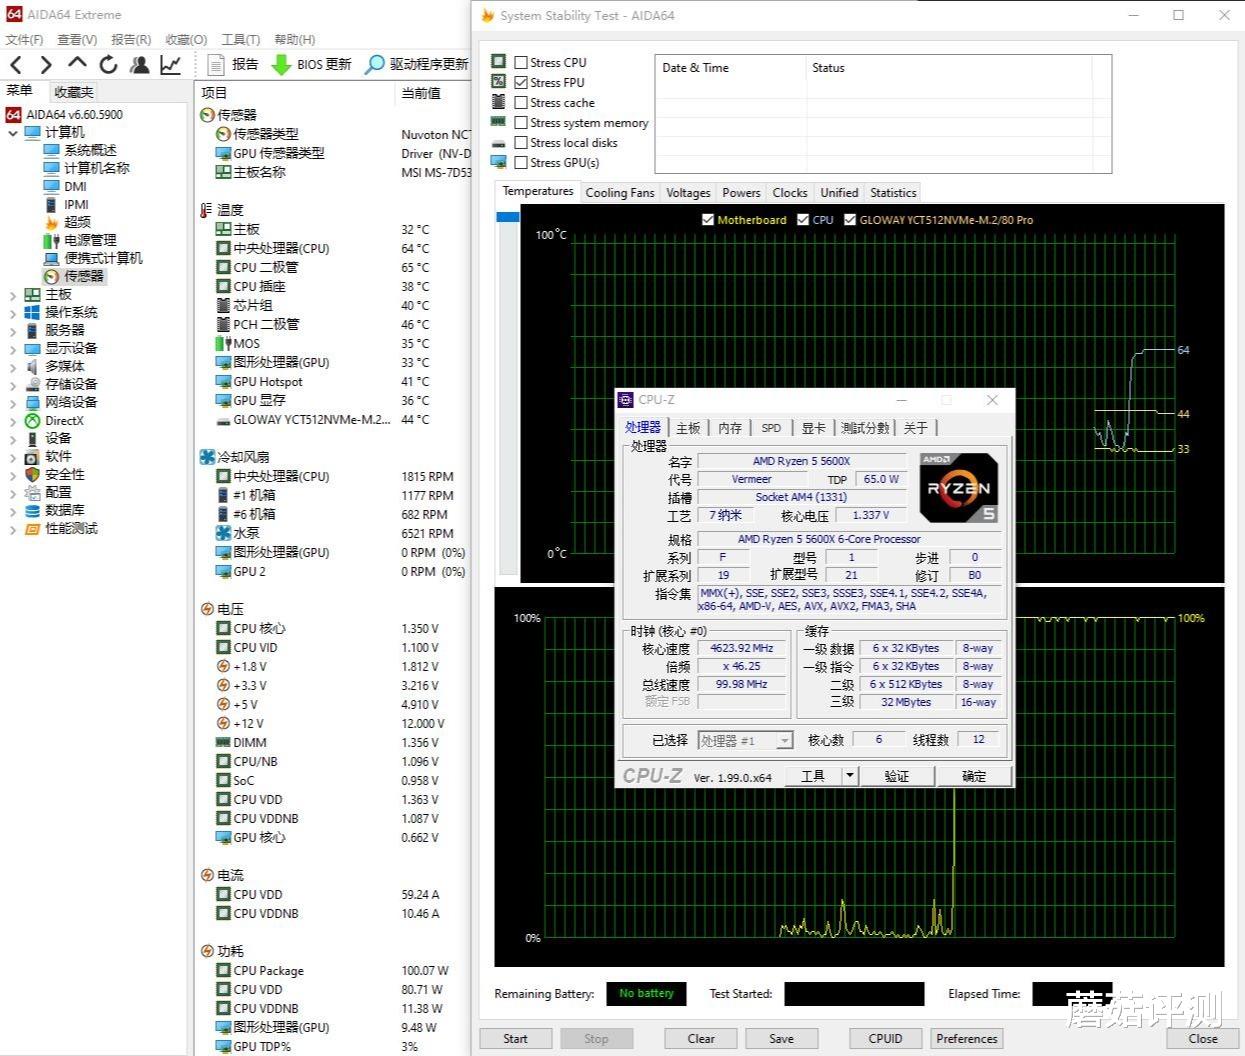This screenshot has height=1056, width=1245.
Task: Click the 报告 report document icon
Action: 215,65
